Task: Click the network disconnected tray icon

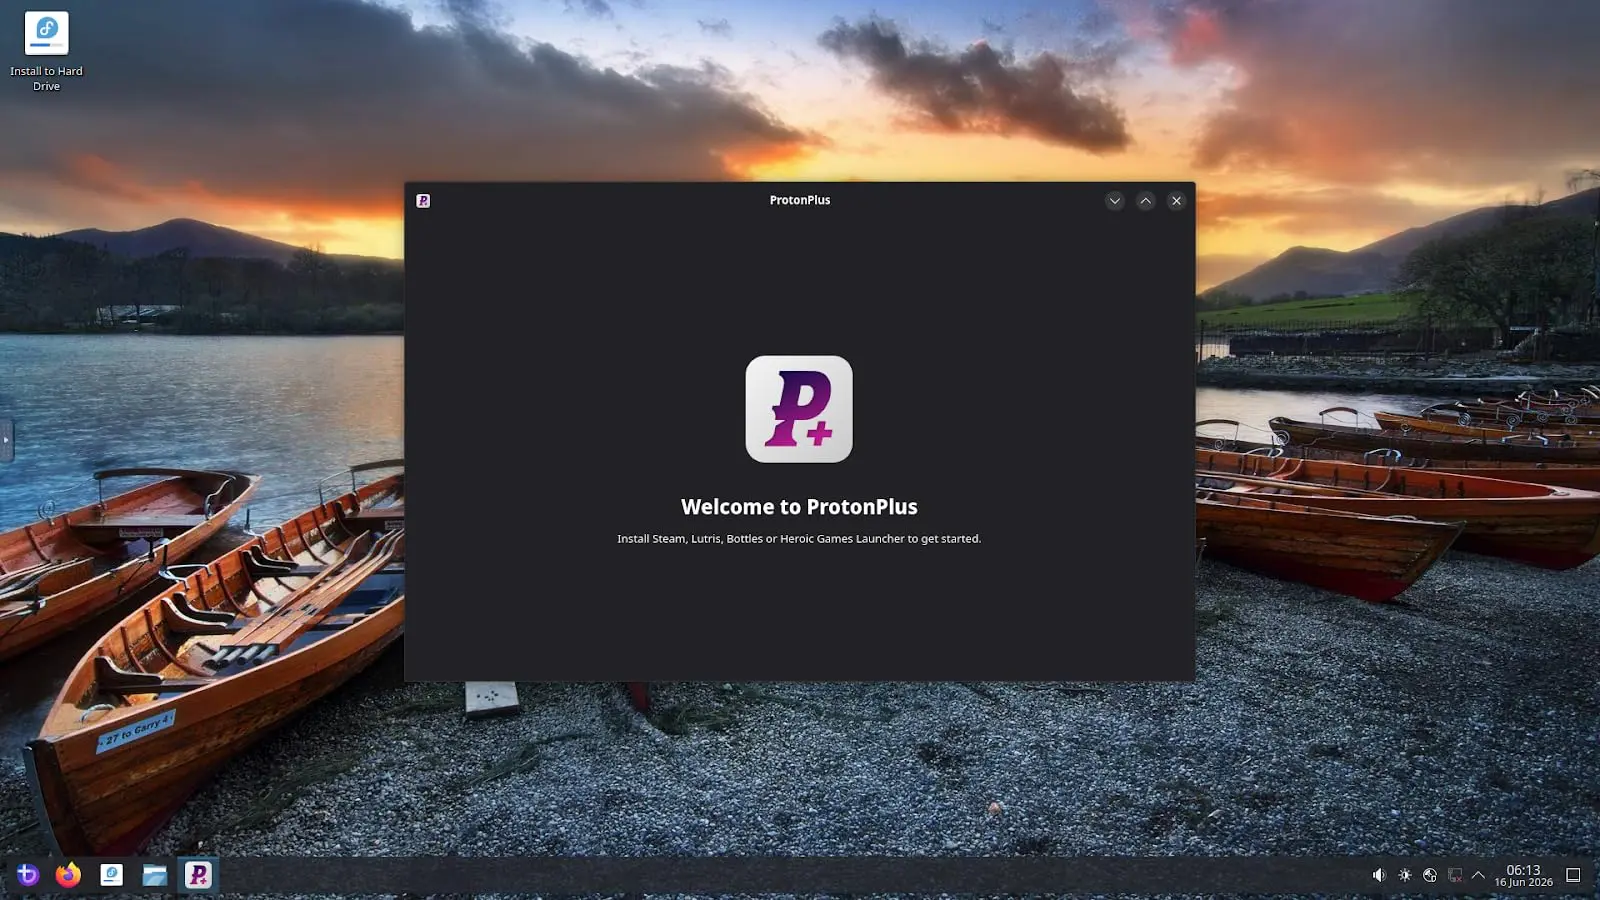Action: [1455, 875]
